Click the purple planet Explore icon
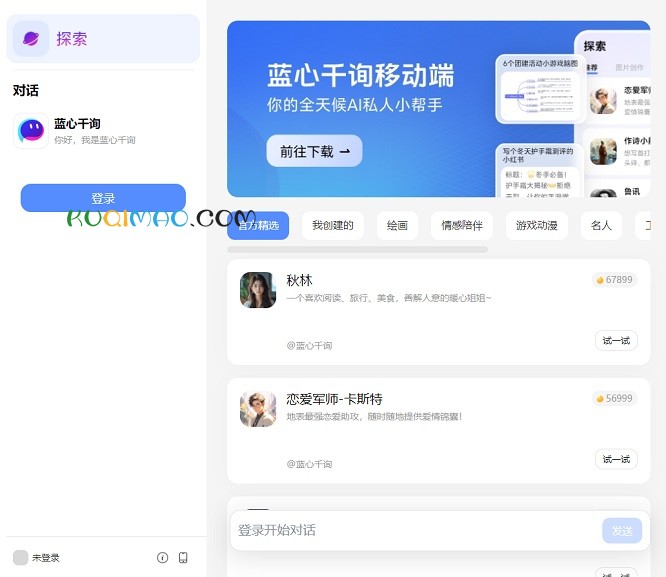The height and width of the screenshot is (577, 666). pos(31,39)
